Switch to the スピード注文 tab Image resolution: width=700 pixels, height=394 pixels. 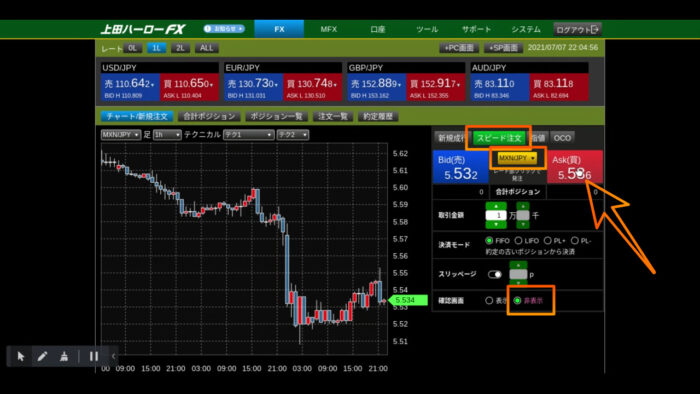(499, 138)
